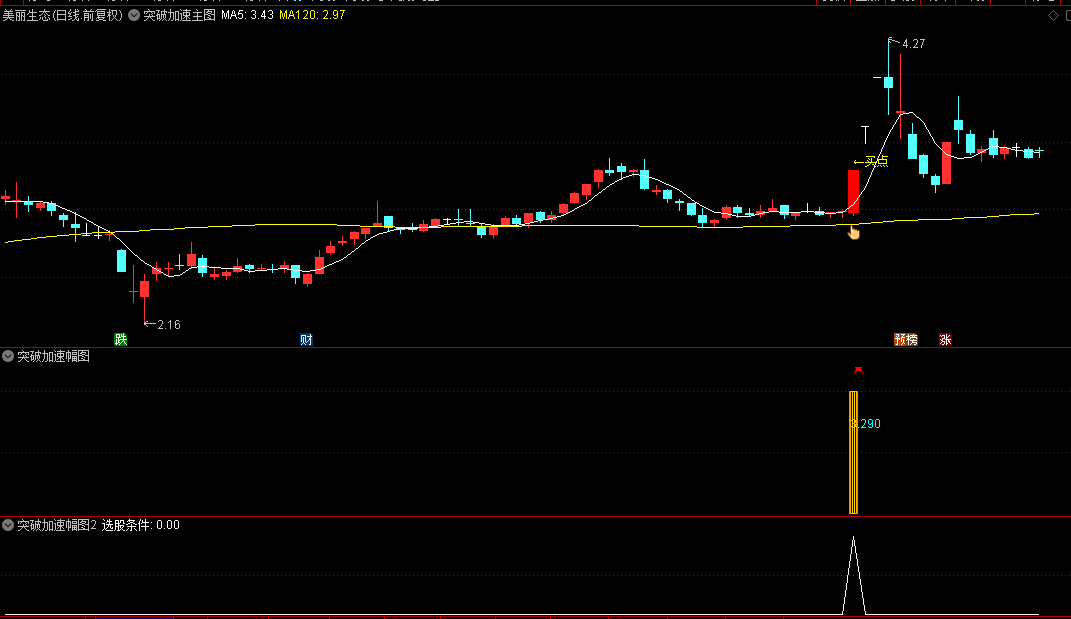Click the 突破加速幅图 panel title

coord(53,356)
